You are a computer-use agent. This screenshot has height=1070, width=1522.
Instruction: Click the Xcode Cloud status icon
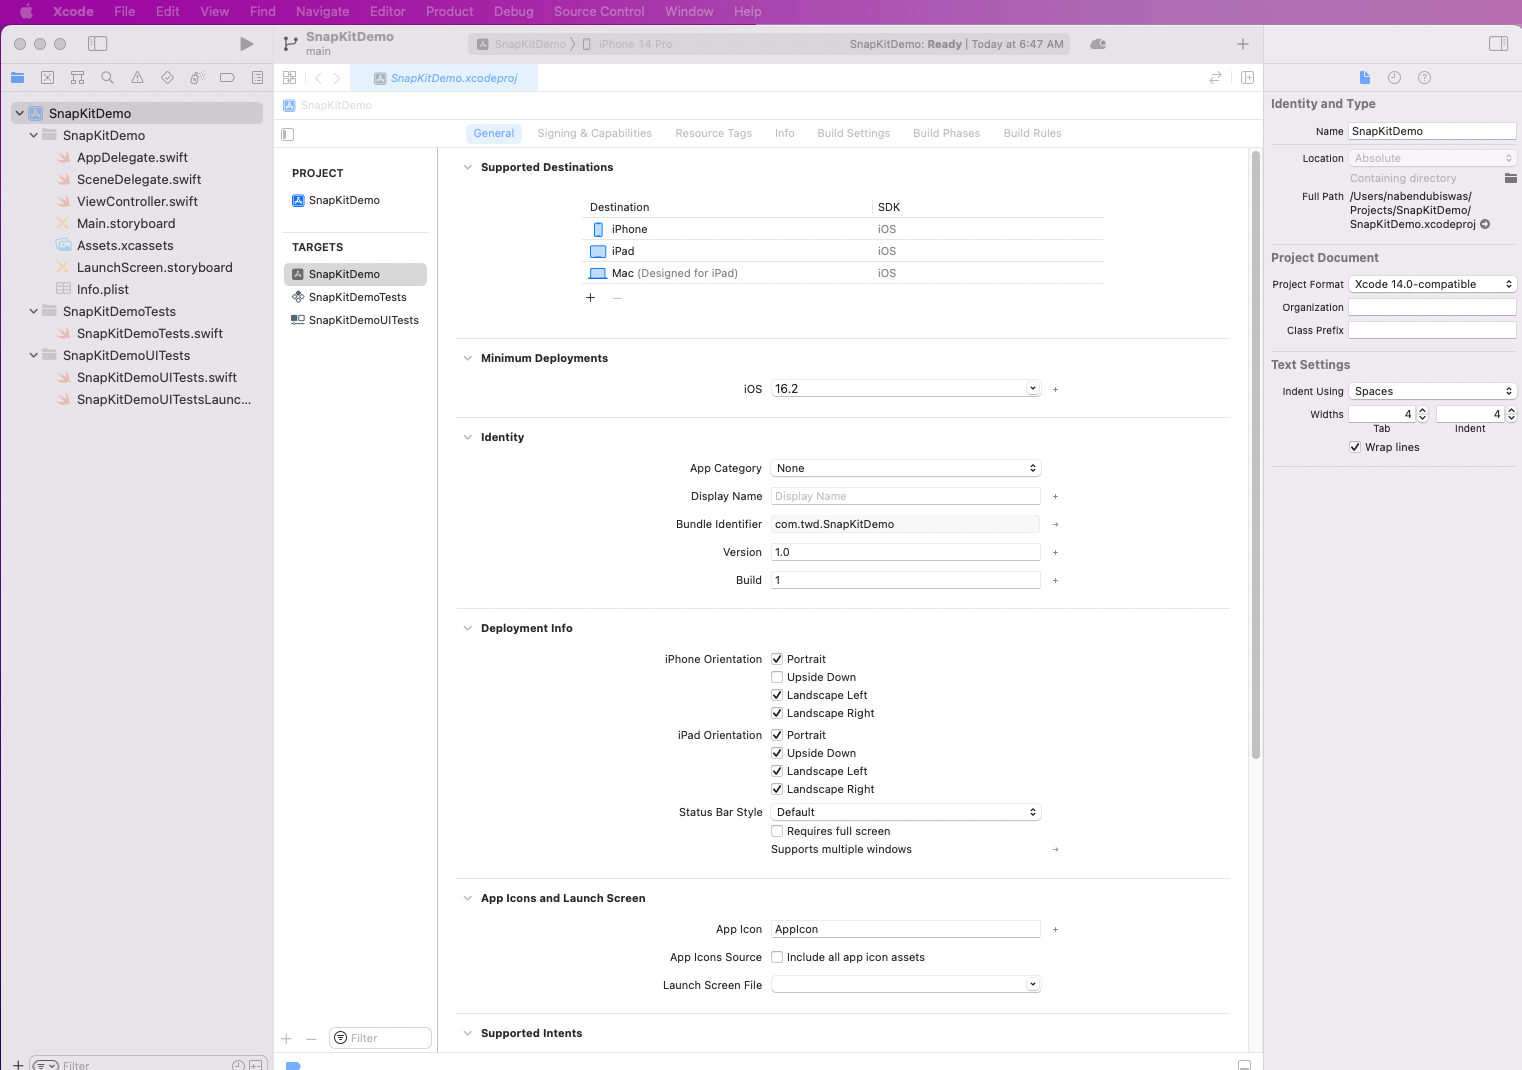[1098, 44]
